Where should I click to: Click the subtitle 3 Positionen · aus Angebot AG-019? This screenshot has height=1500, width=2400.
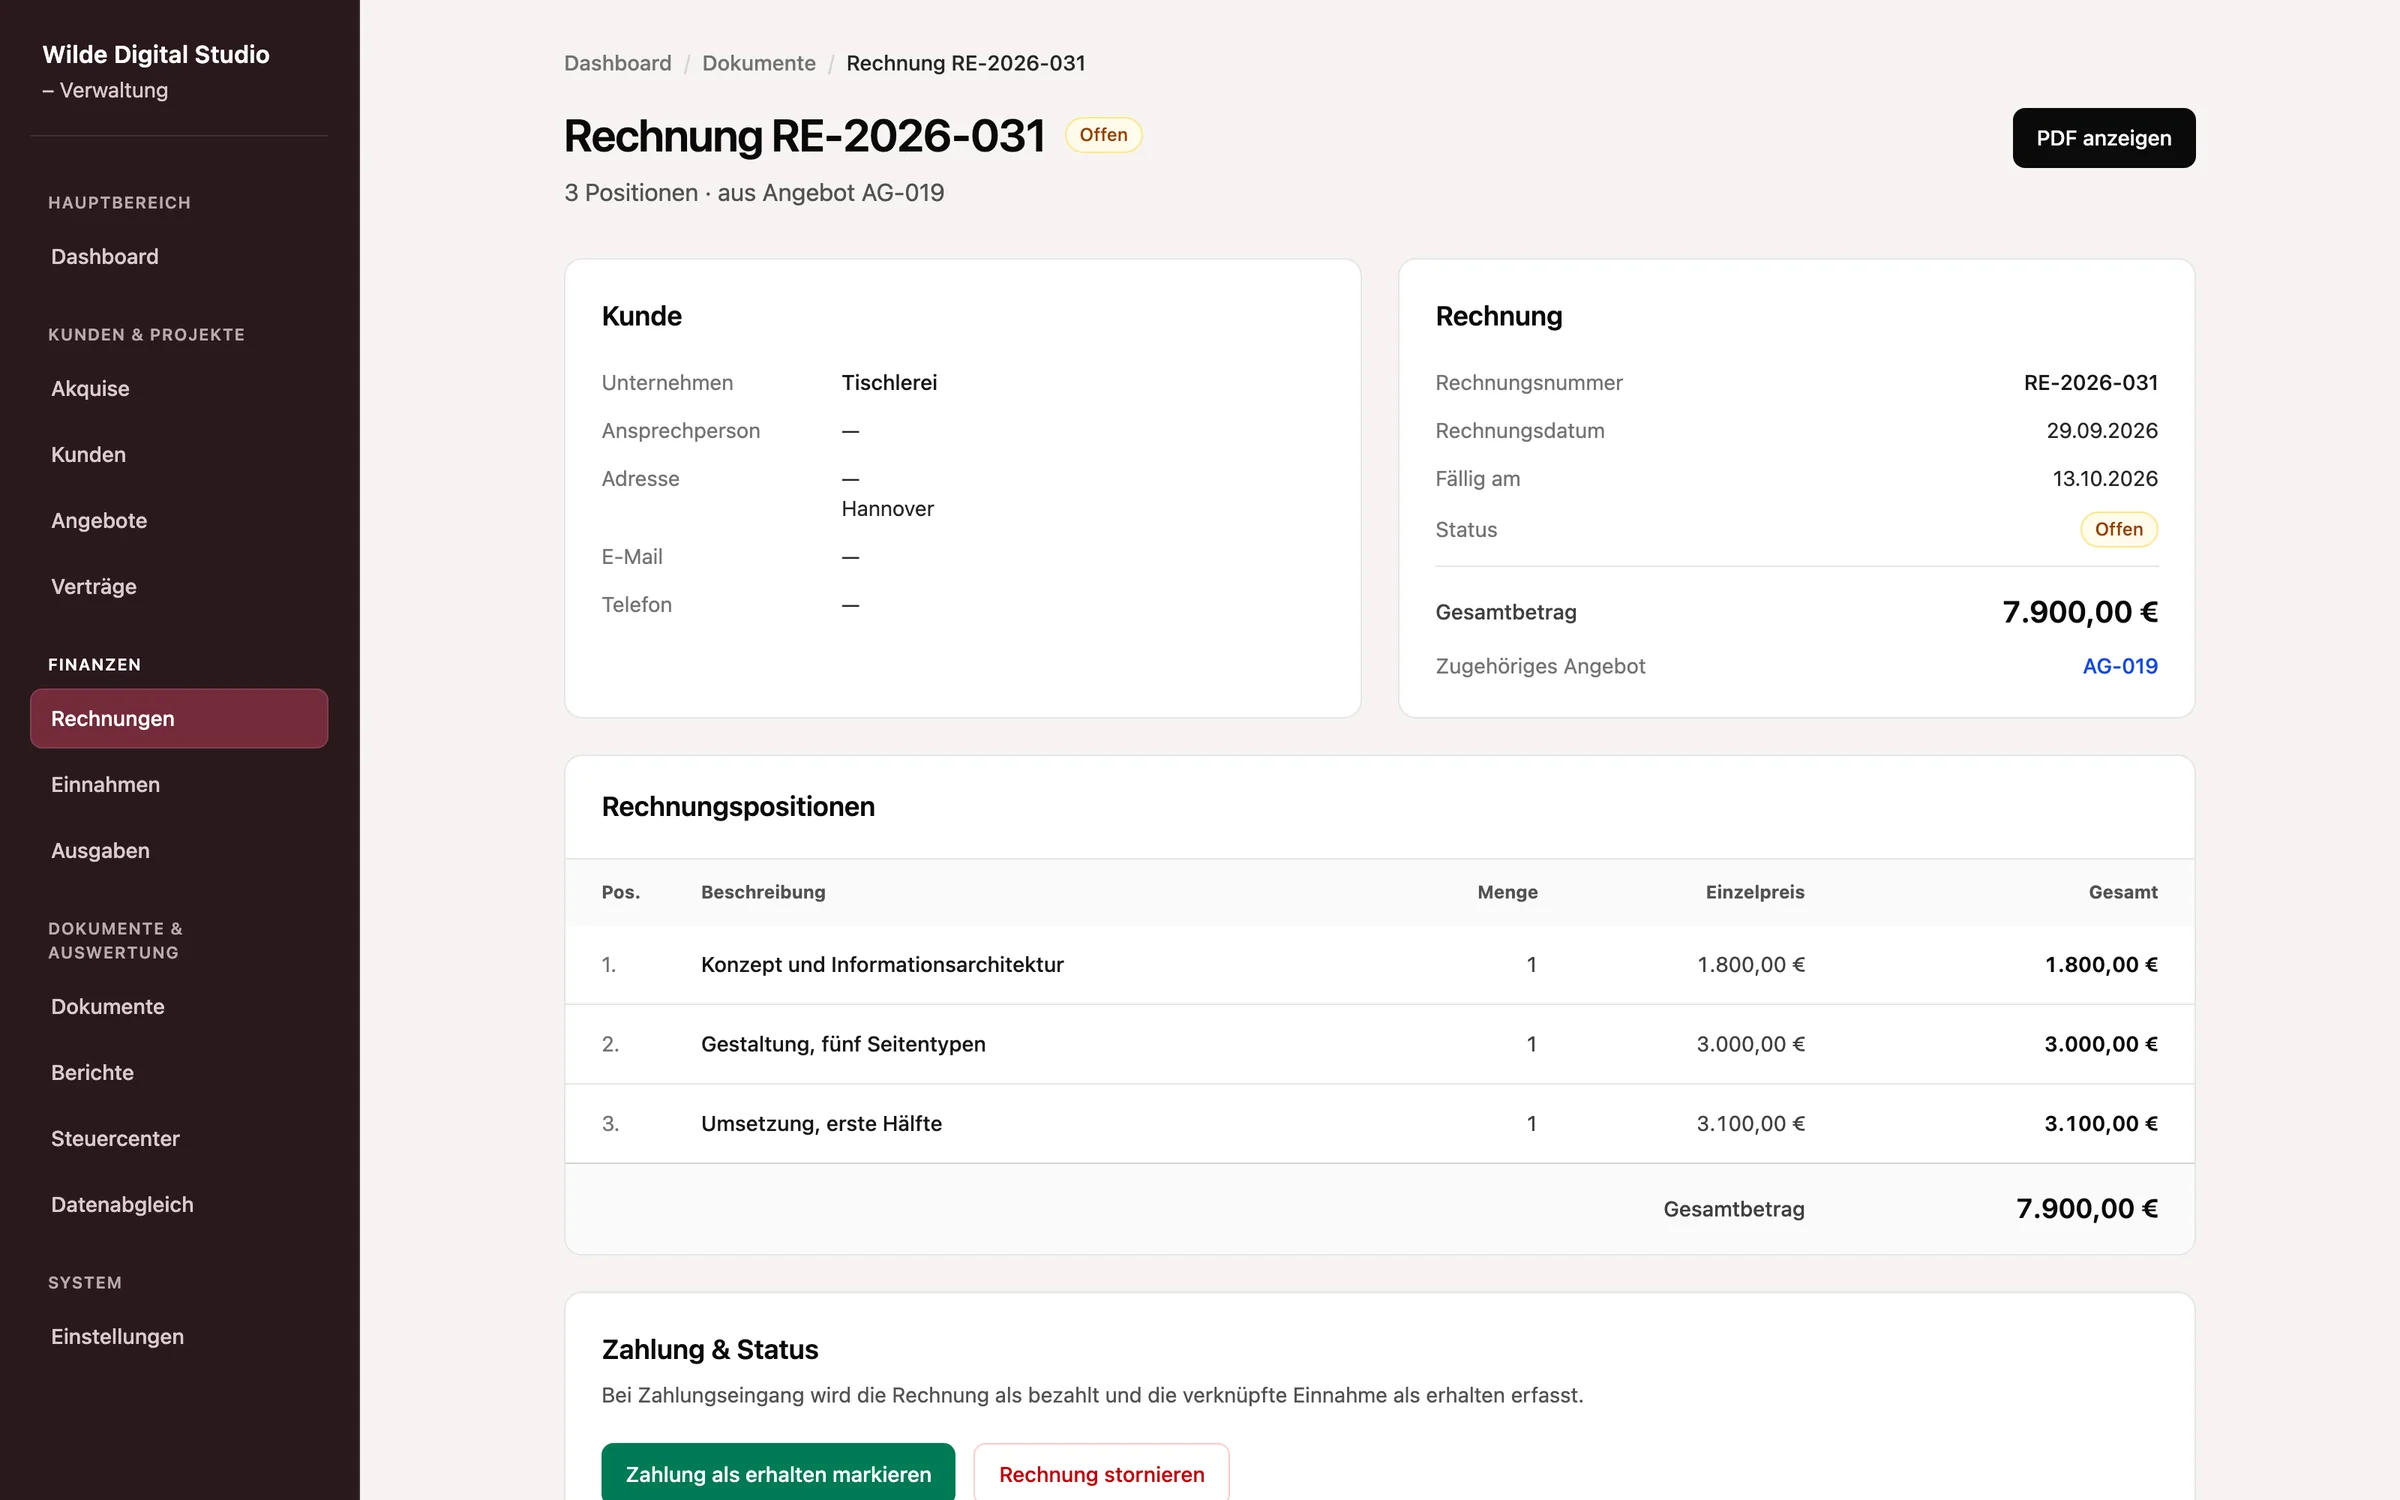coord(754,193)
